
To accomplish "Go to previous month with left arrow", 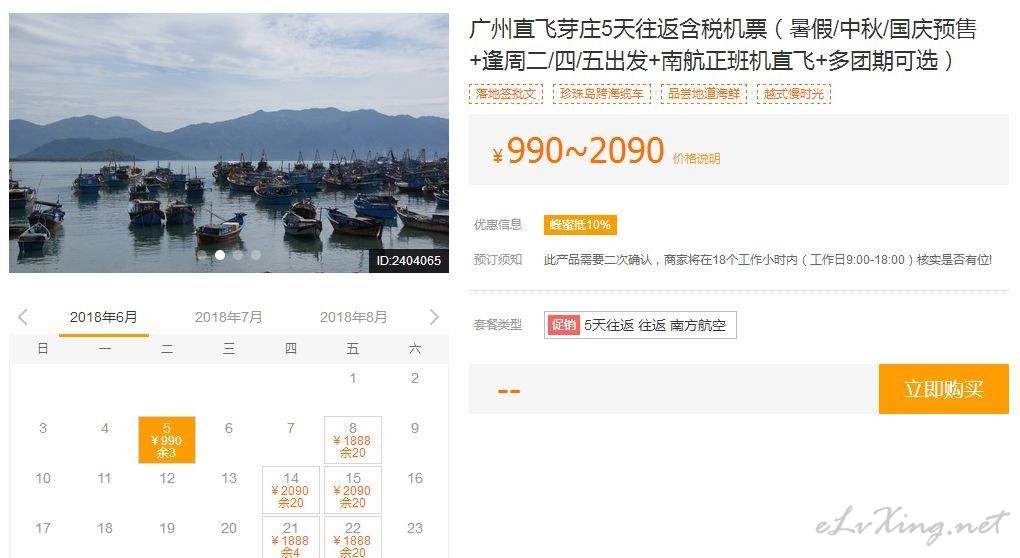I will pos(23,317).
